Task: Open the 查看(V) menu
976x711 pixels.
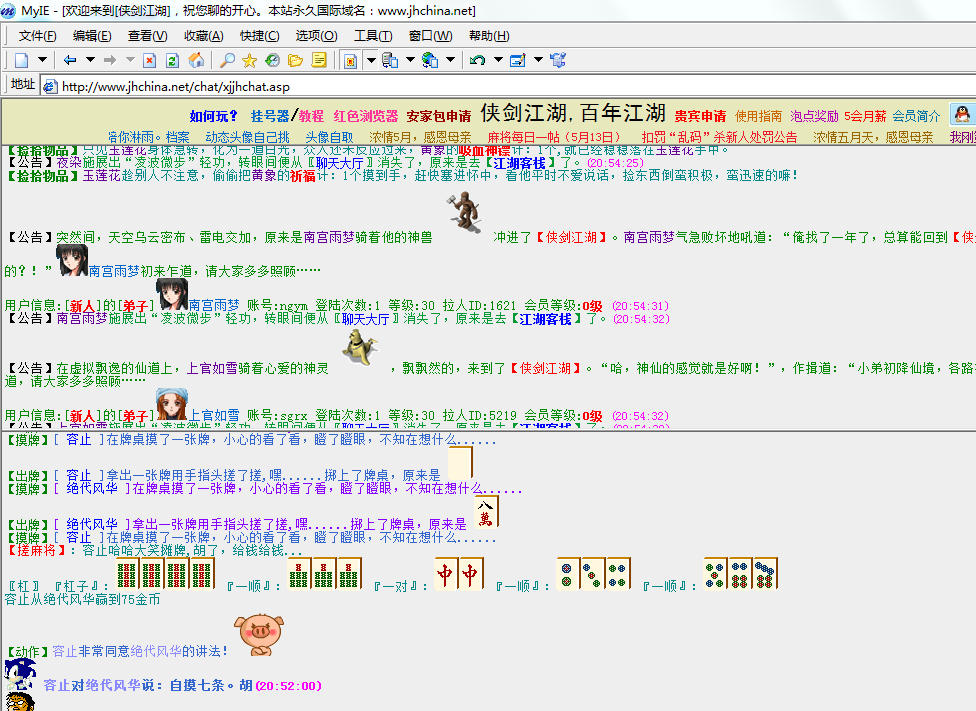Action: click(x=148, y=36)
